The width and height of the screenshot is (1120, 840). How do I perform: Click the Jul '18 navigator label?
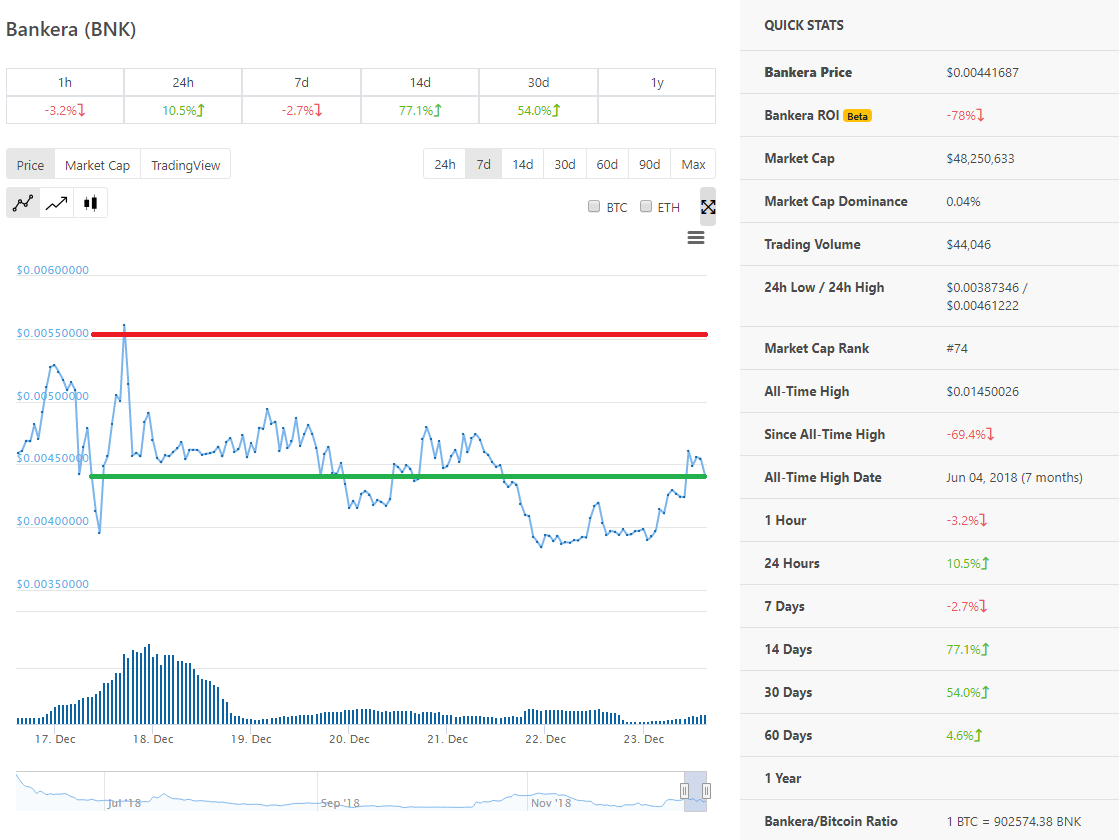pos(124,803)
